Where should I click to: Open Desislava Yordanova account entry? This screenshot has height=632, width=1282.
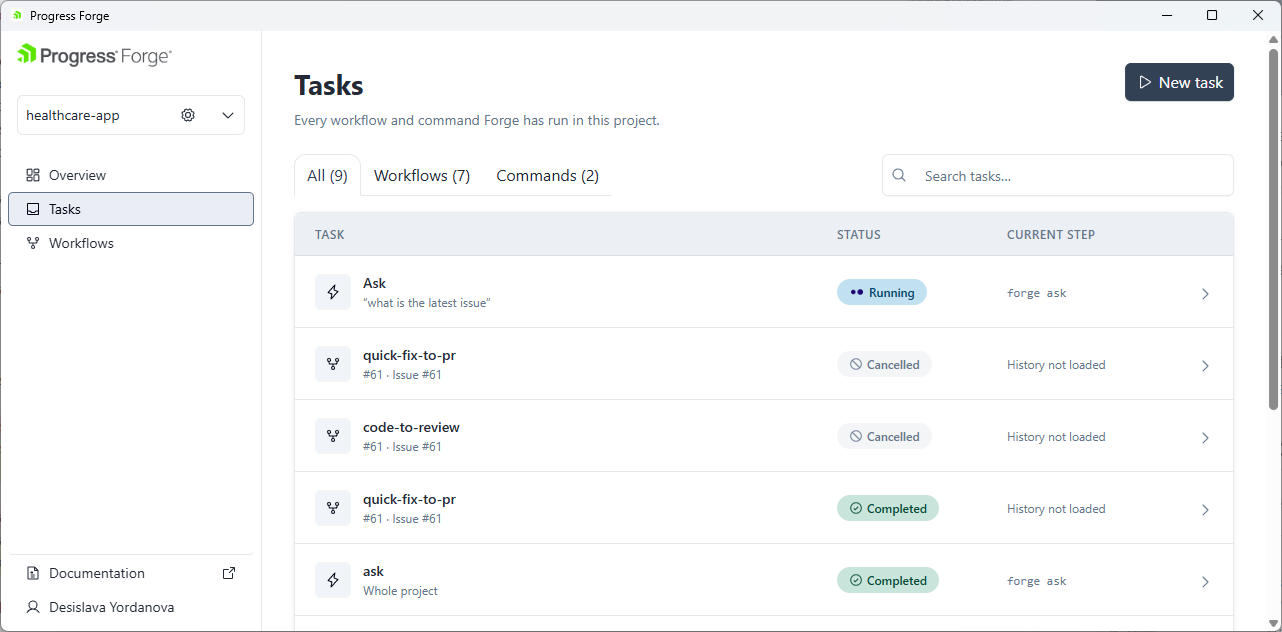point(131,607)
